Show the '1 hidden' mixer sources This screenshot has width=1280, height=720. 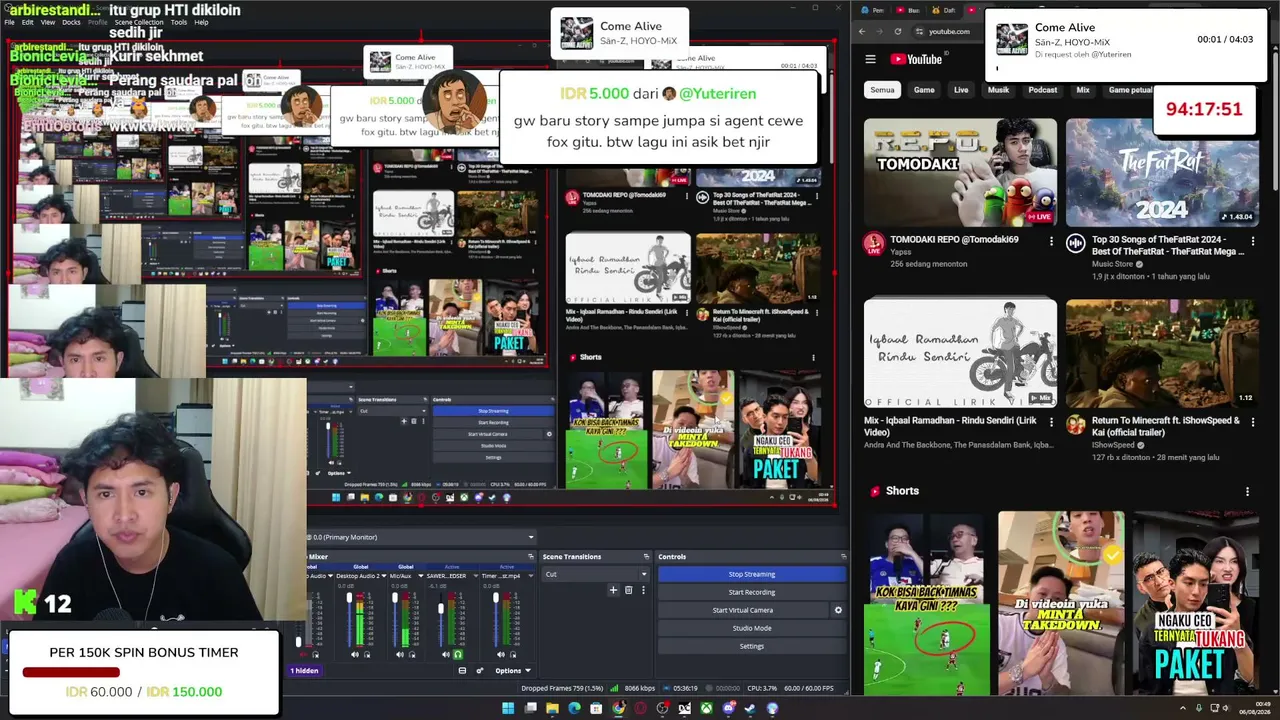[304, 670]
